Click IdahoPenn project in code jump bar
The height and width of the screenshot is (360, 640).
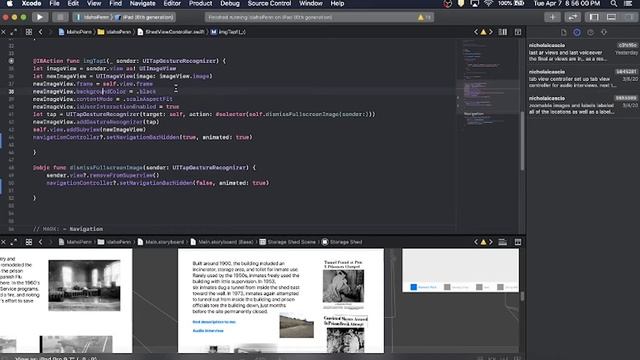pos(75,32)
